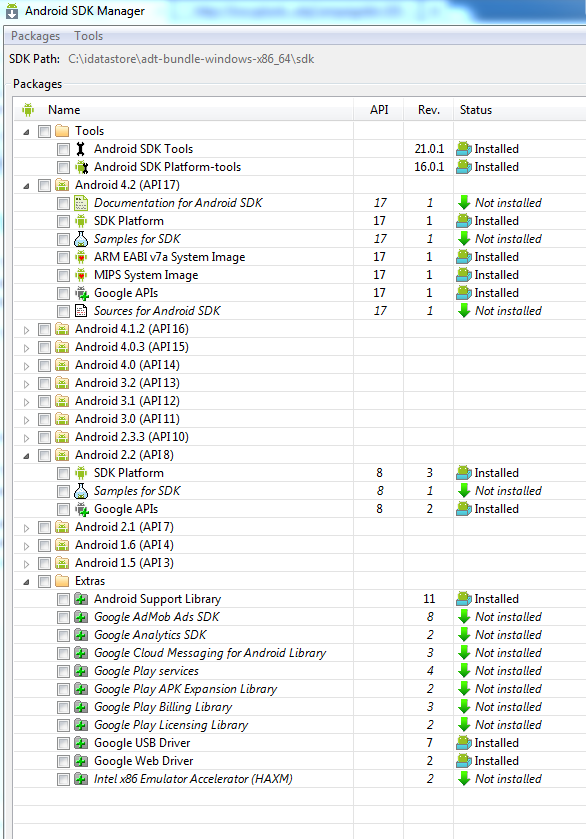
Task: Tick the Android 4.1.2 (API 16) checkbox
Action: pos(44,330)
